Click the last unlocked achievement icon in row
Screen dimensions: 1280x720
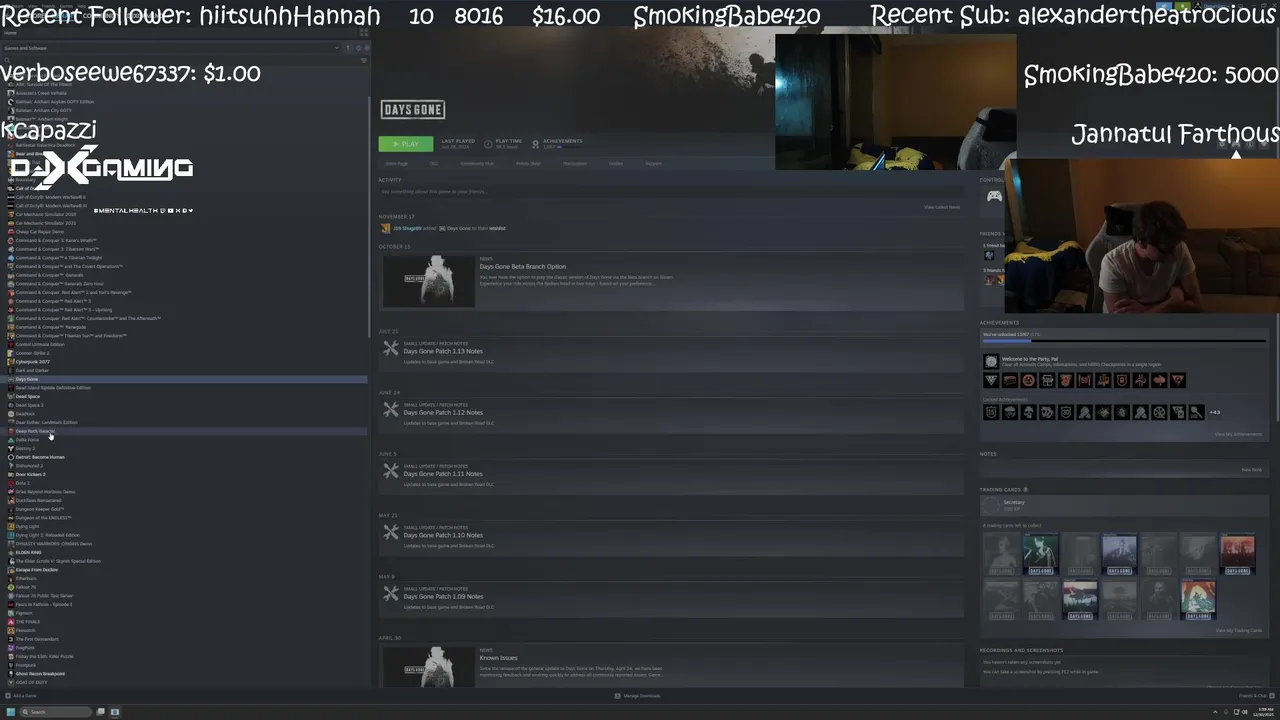(x=1177, y=380)
